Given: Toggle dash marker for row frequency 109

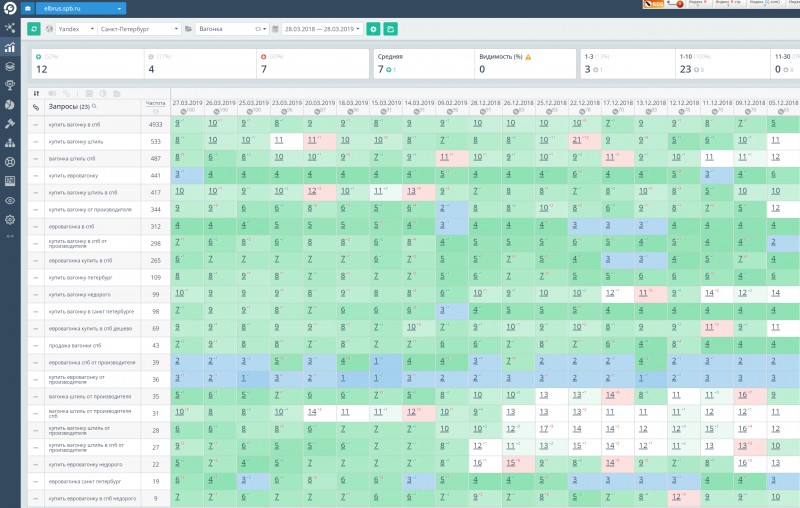Looking at the screenshot, I should [x=36, y=277].
